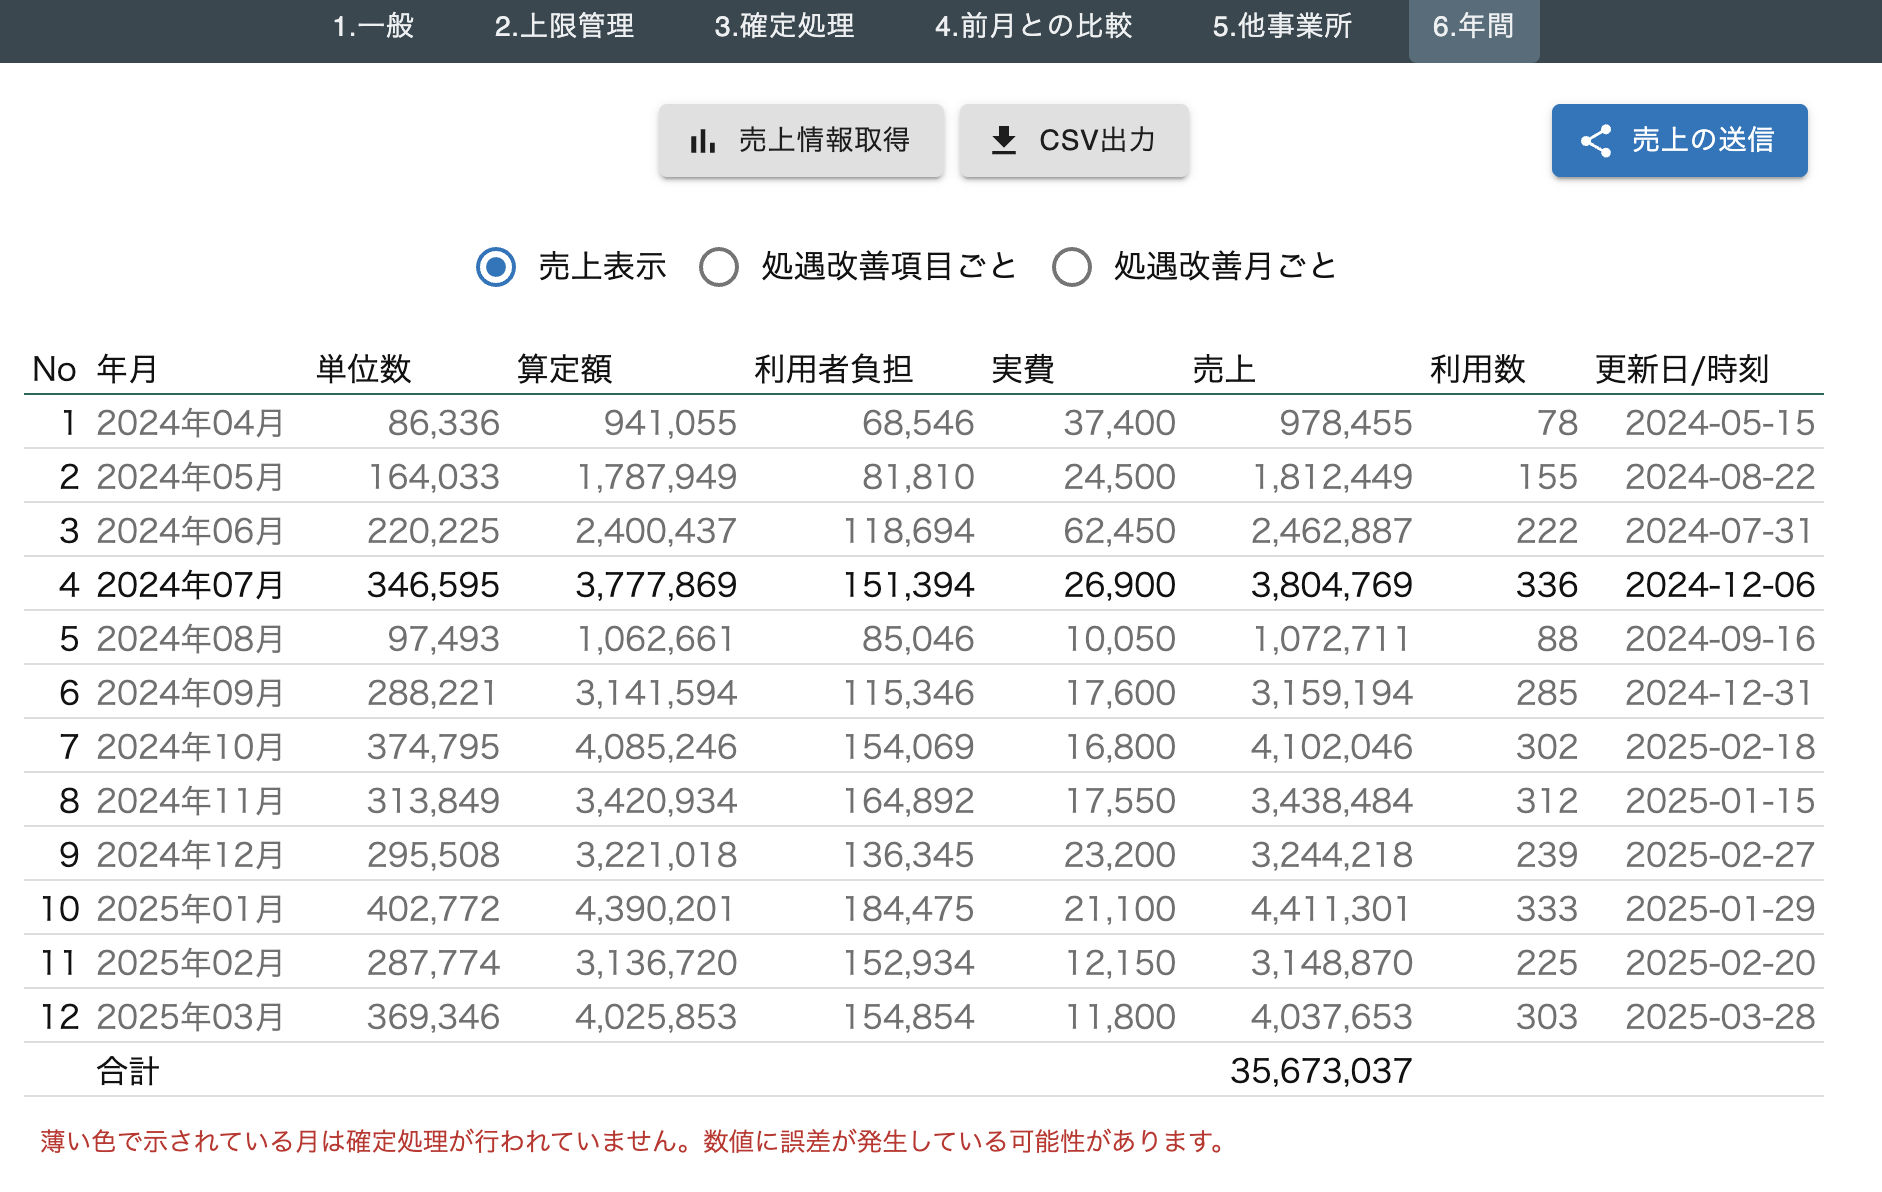Click unit count 402,772
The image size is (1882, 1192).
[x=432, y=909]
